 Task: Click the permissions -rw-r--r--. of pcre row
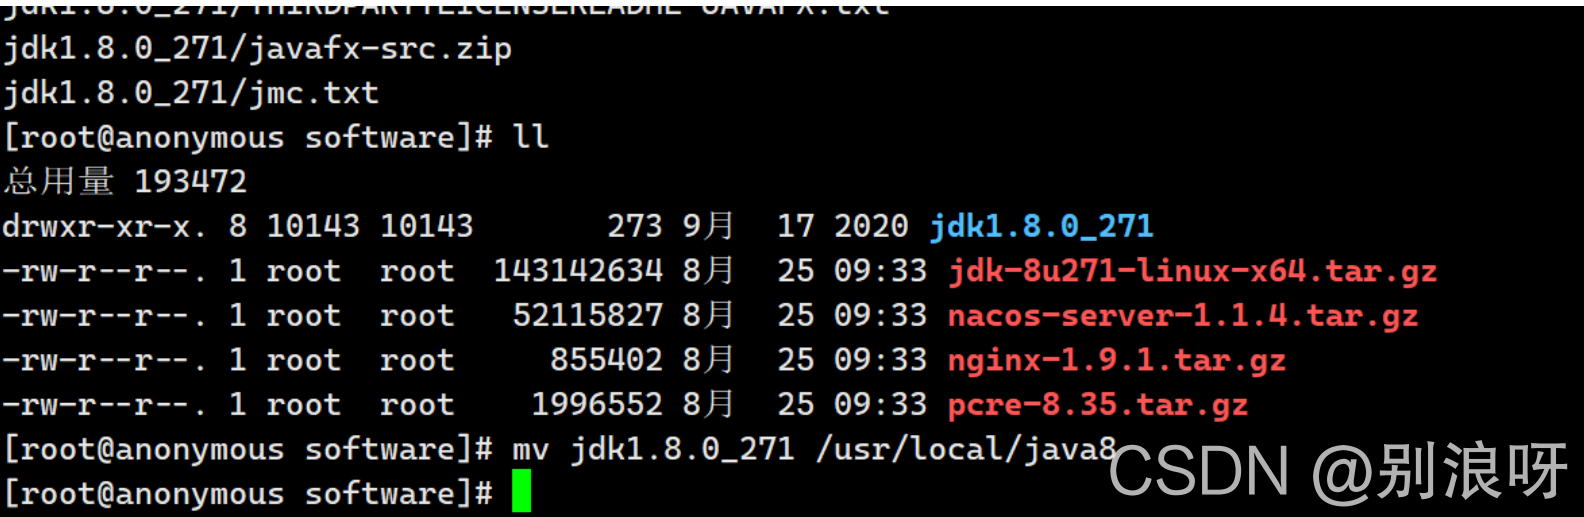point(104,405)
